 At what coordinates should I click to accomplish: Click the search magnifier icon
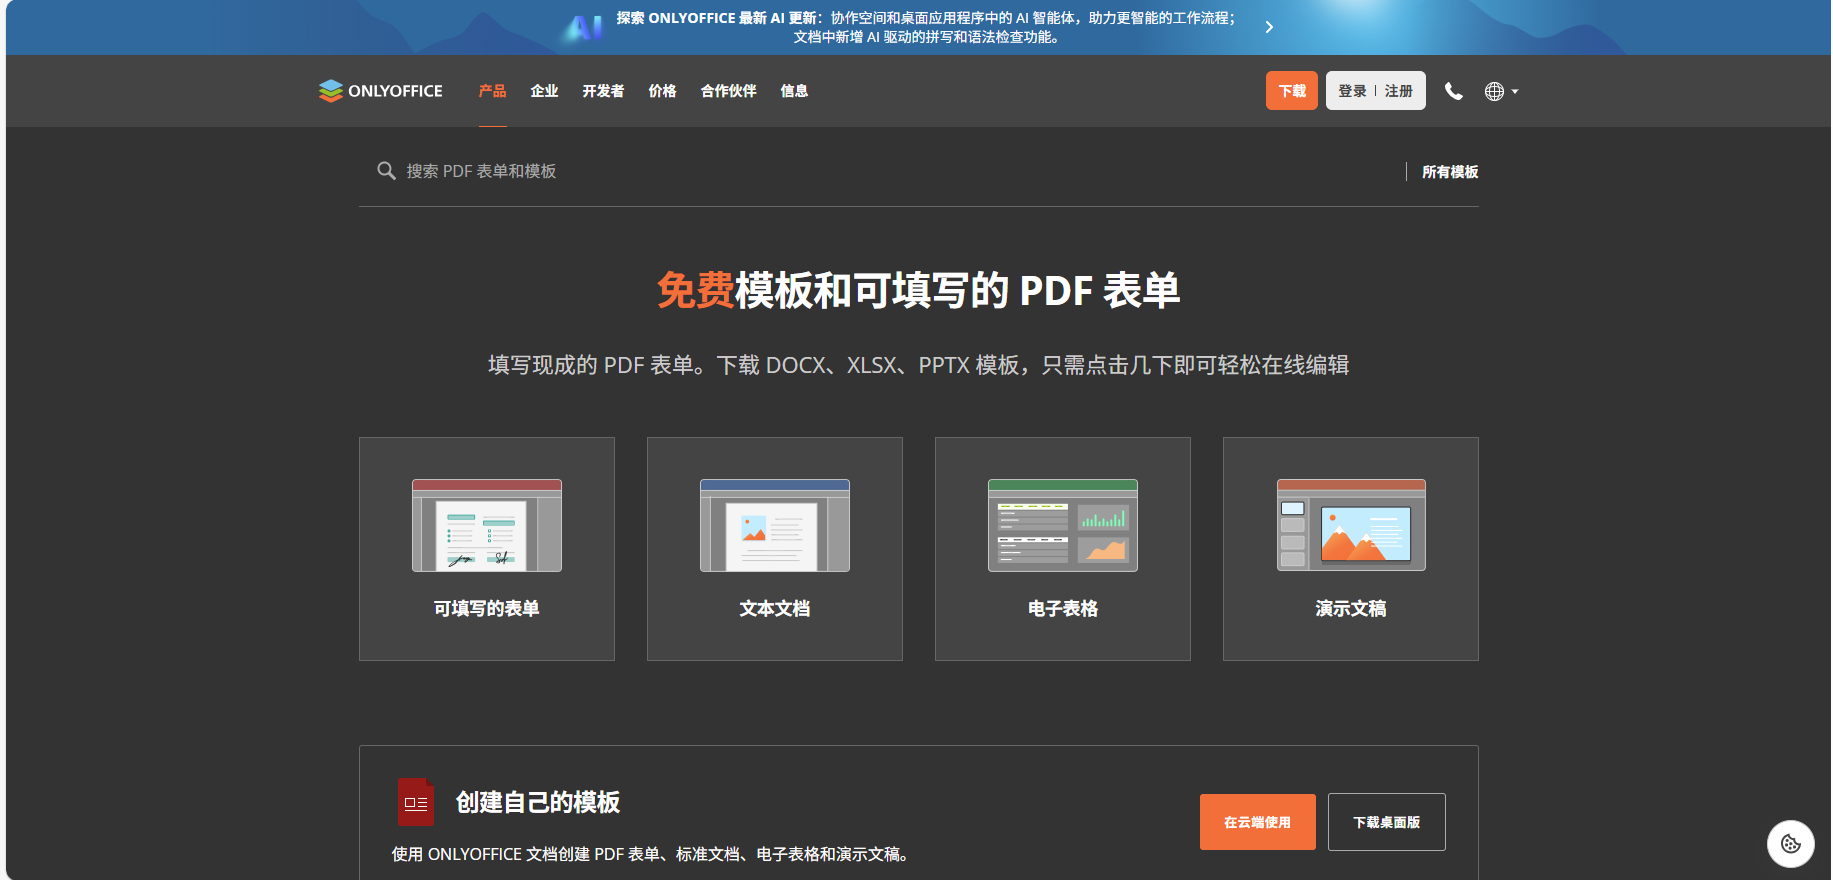[386, 171]
